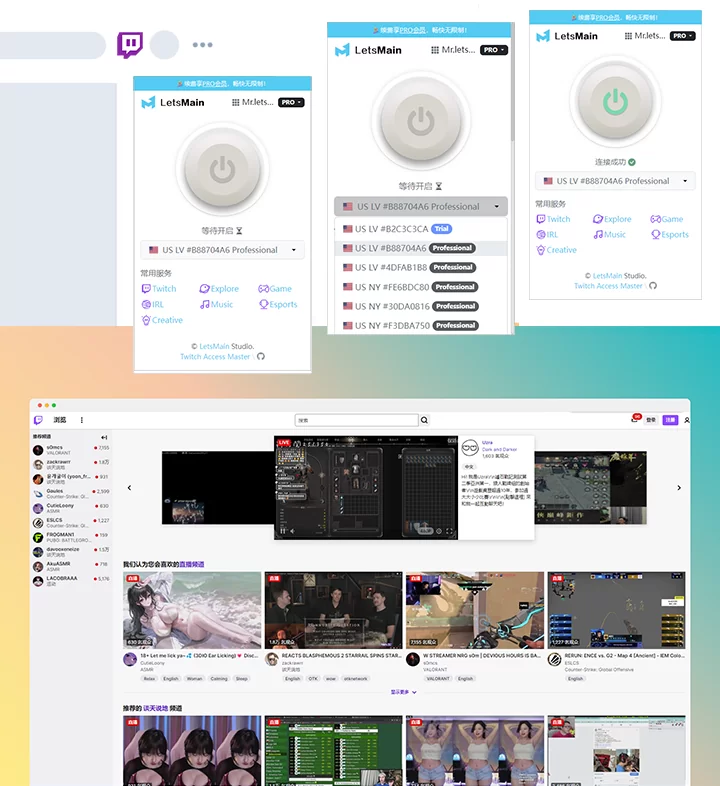Collapse the recommended channels sidebar
The width and height of the screenshot is (720, 786).
click(104, 437)
